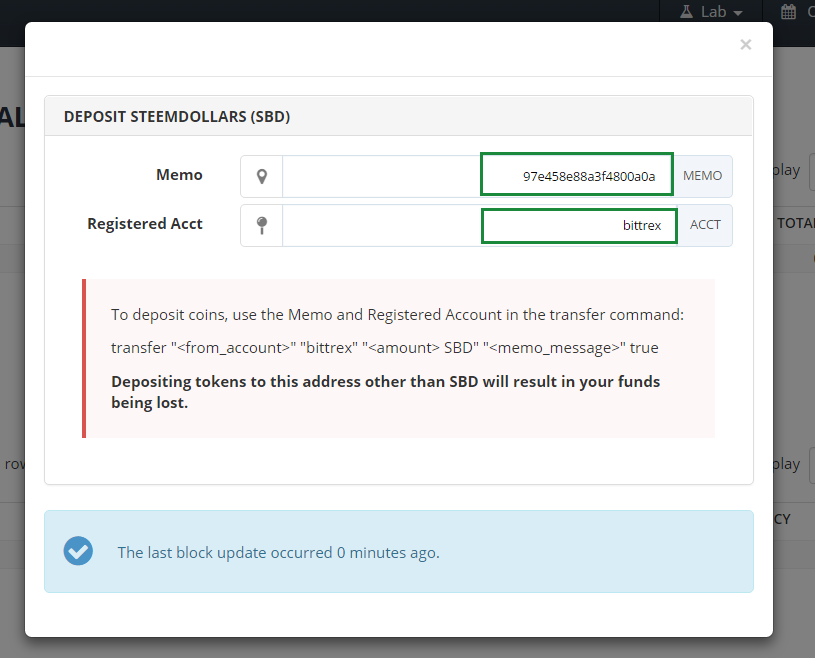Click the MEMO copy button
The height and width of the screenshot is (658, 815).
(703, 176)
